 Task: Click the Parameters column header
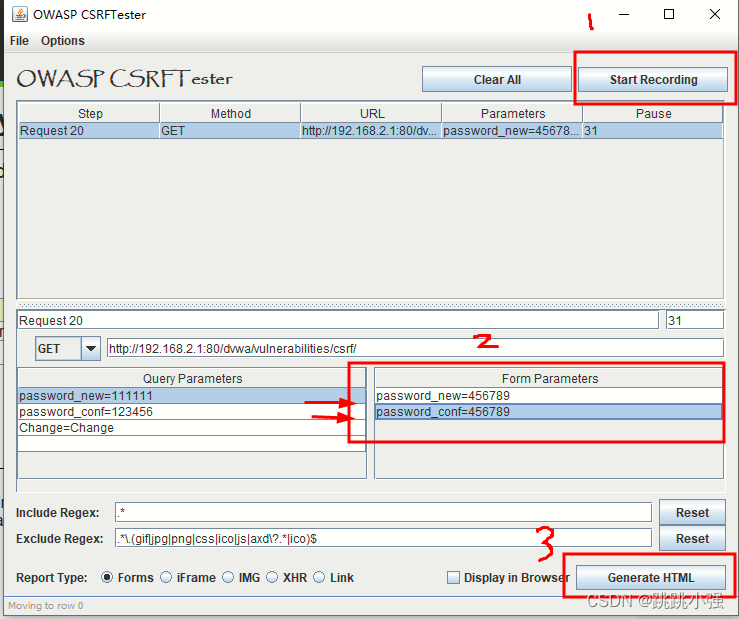tap(513, 114)
